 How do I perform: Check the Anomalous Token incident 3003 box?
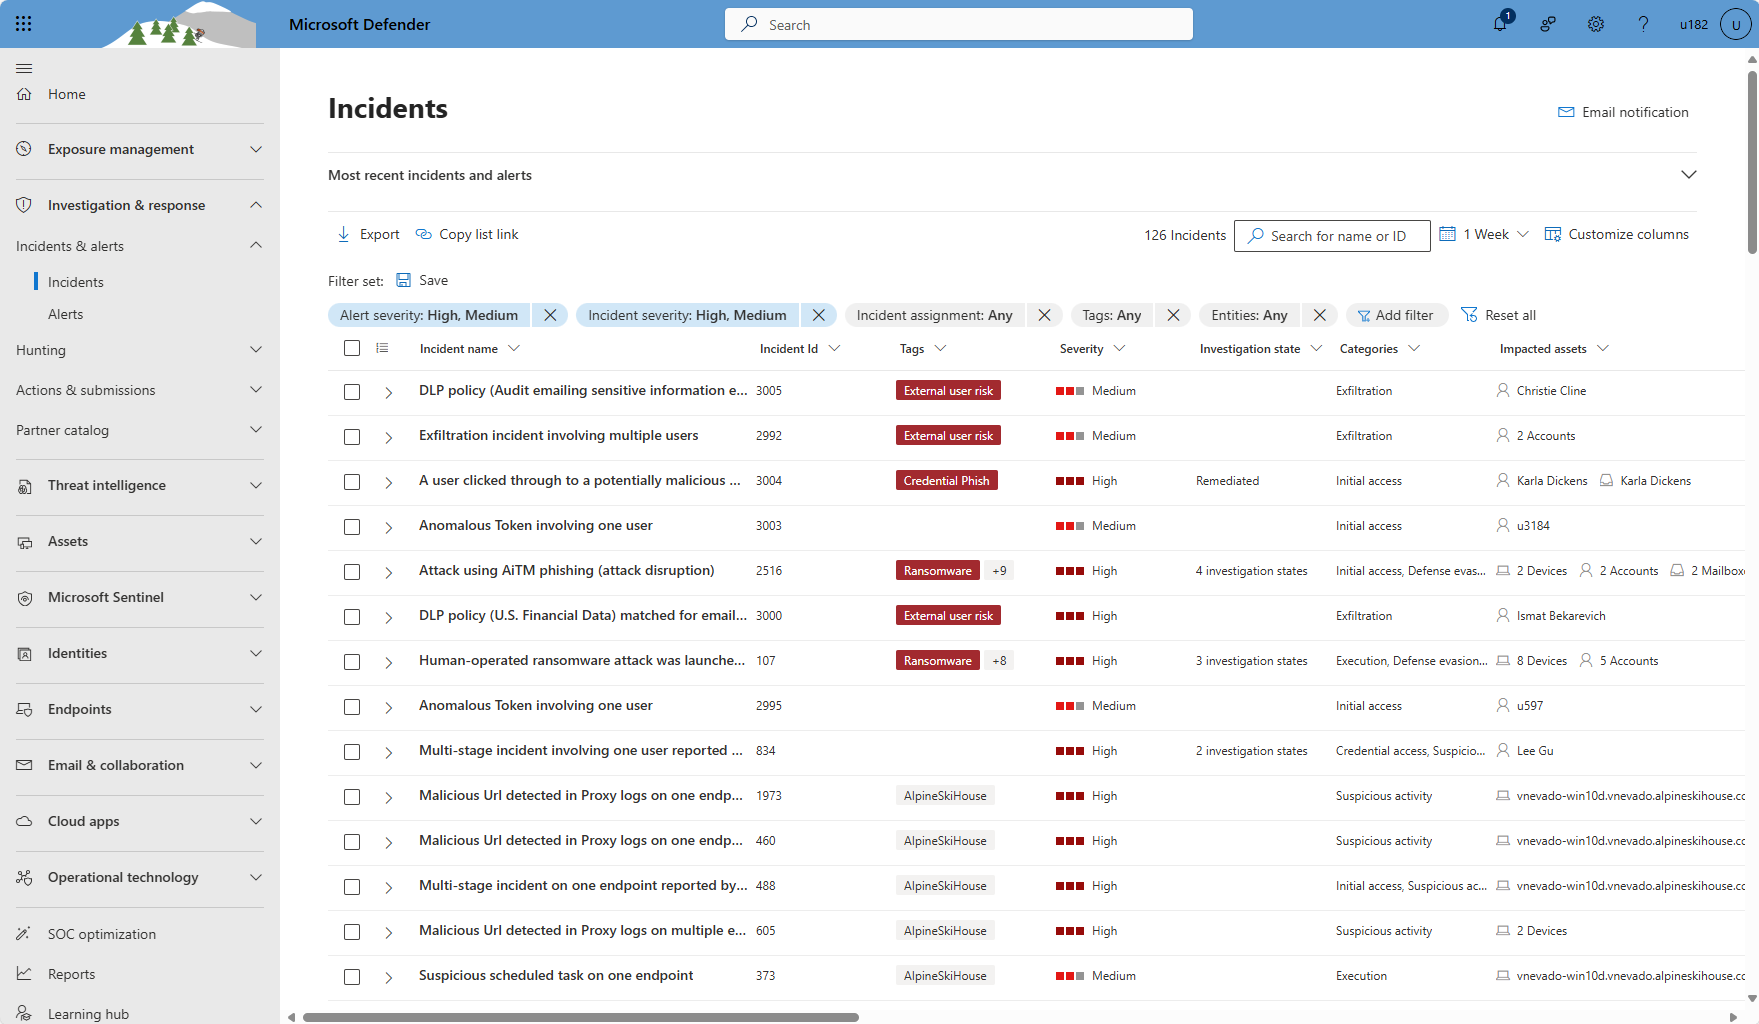click(x=352, y=527)
